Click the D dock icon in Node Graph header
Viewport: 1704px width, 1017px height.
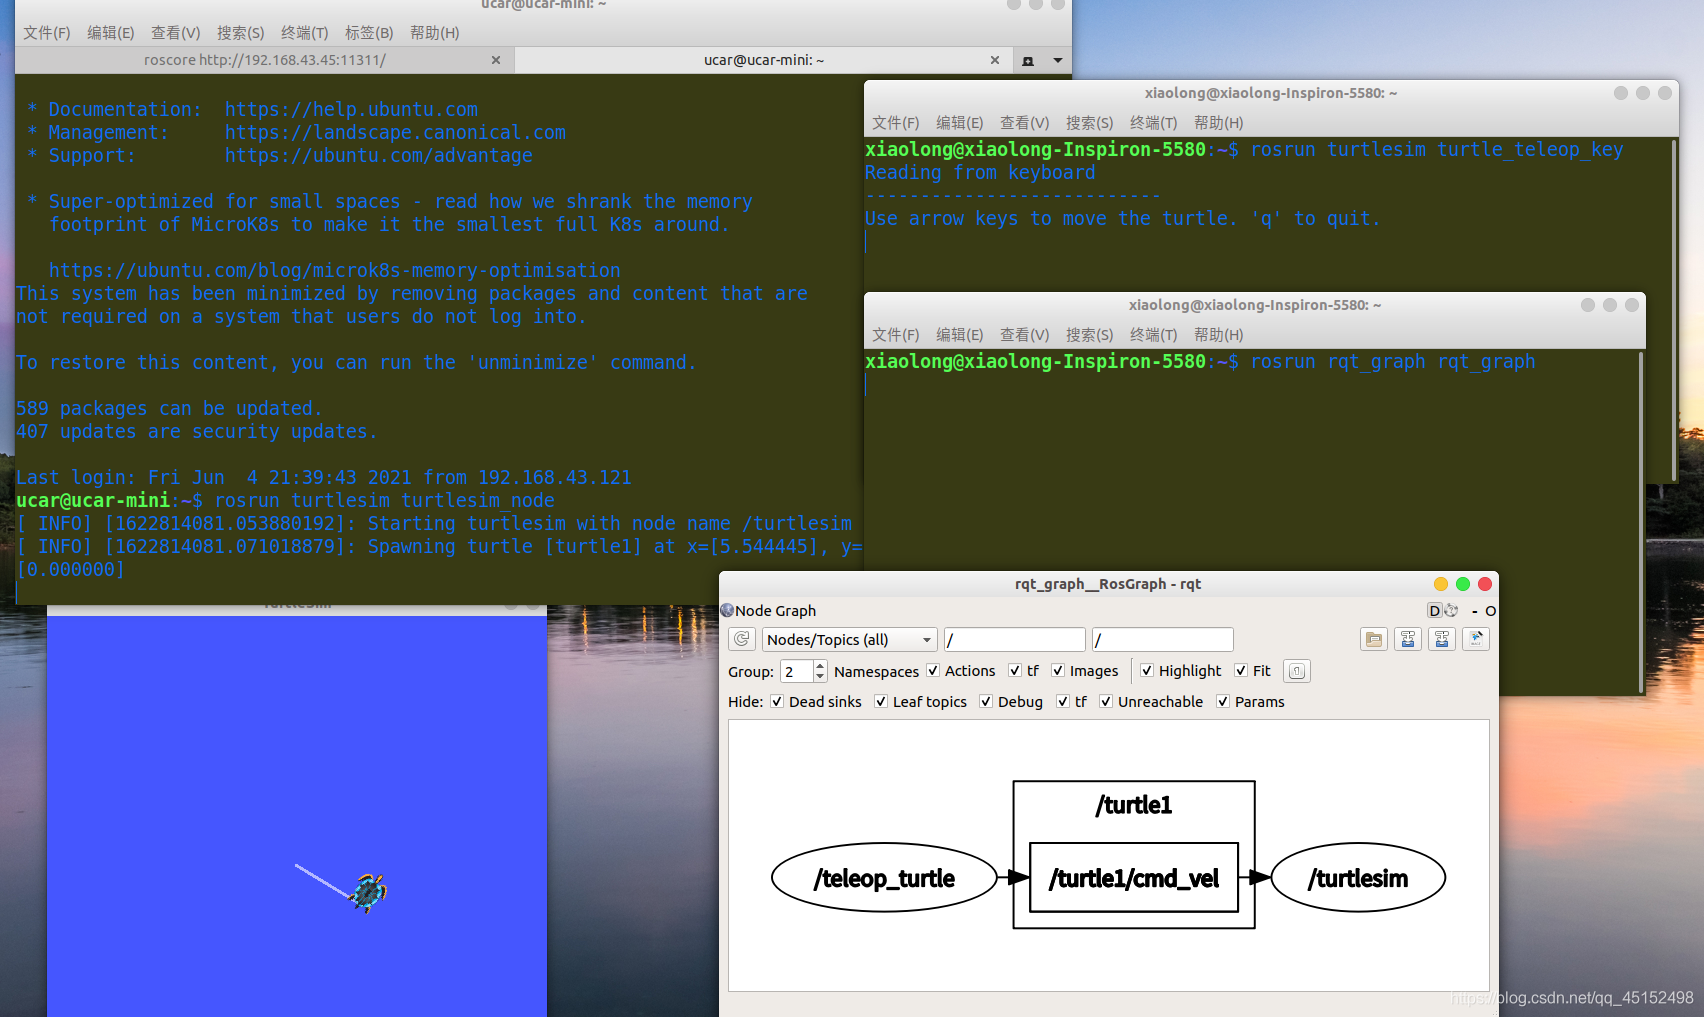[1435, 611]
